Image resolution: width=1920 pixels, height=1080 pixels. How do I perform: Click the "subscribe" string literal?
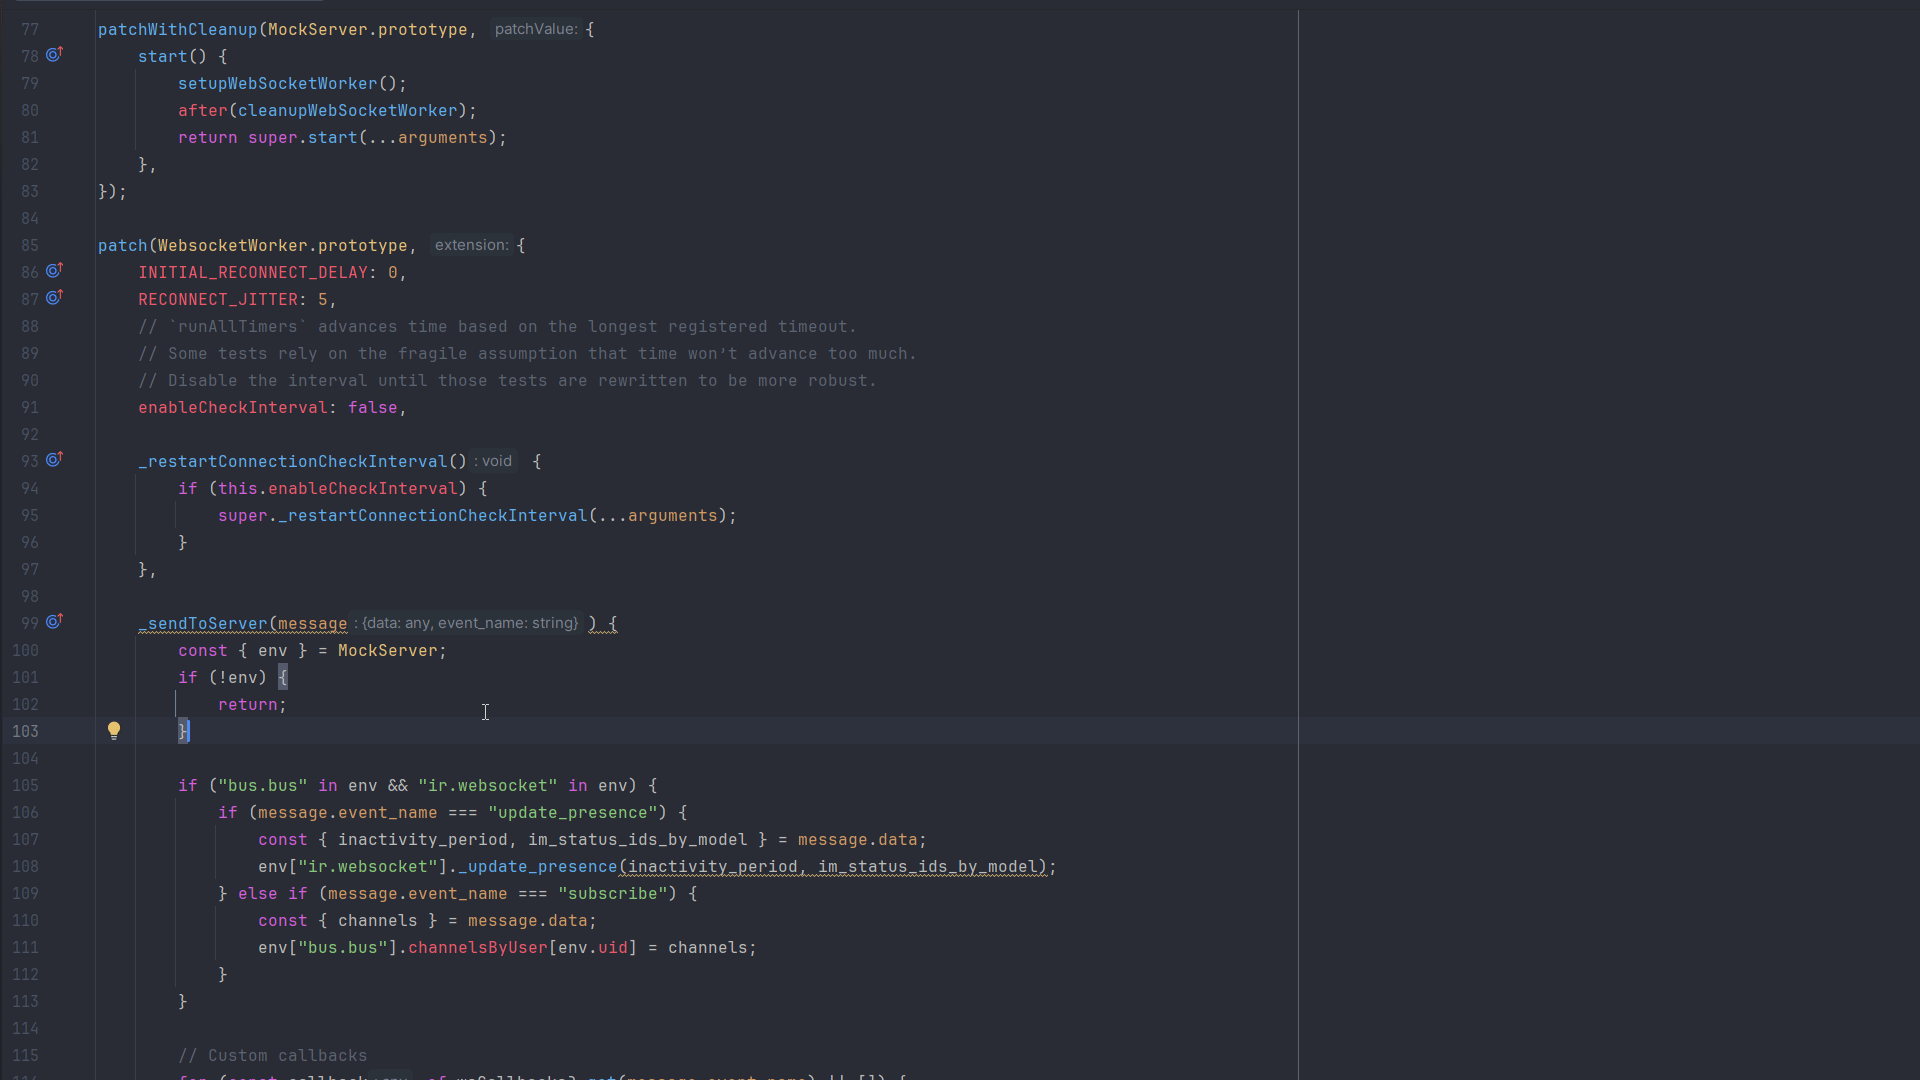click(613, 894)
